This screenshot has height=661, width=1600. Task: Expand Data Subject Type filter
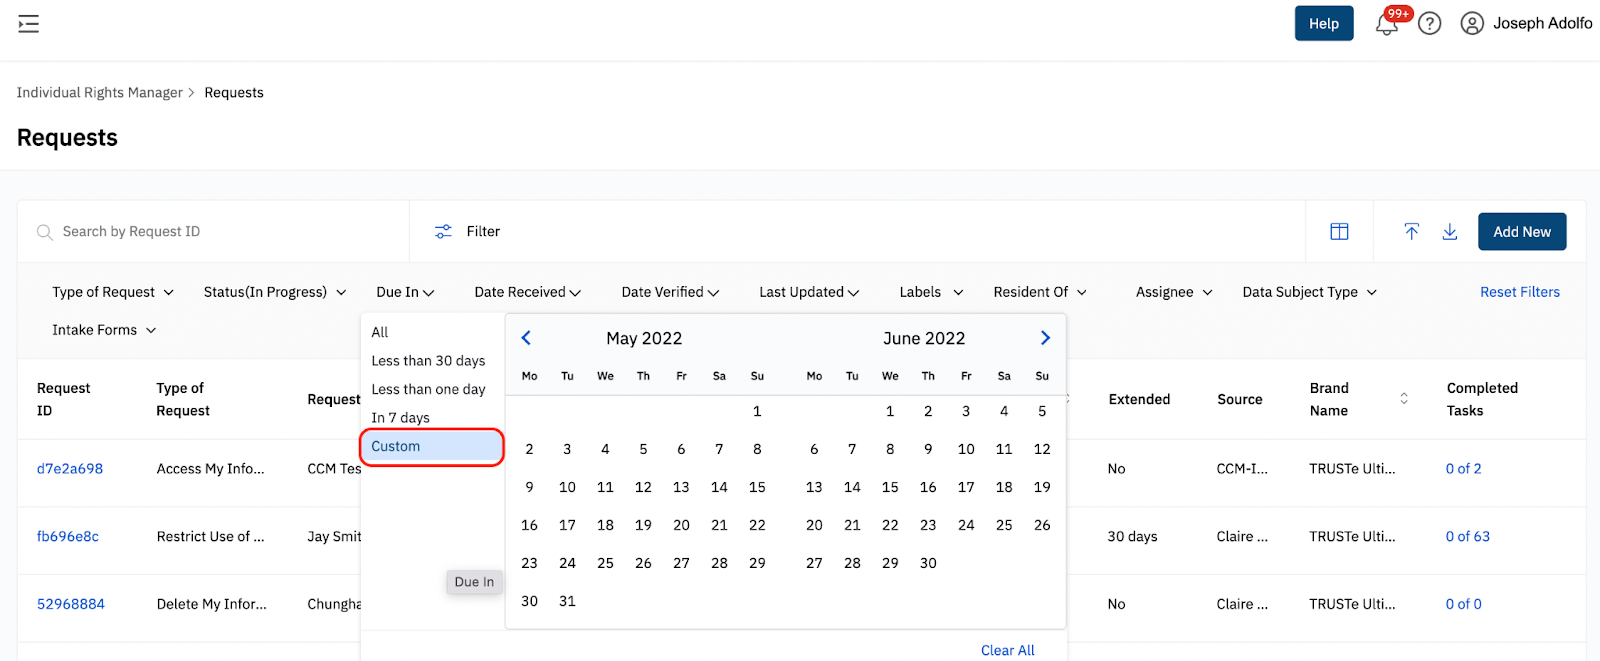point(1309,292)
